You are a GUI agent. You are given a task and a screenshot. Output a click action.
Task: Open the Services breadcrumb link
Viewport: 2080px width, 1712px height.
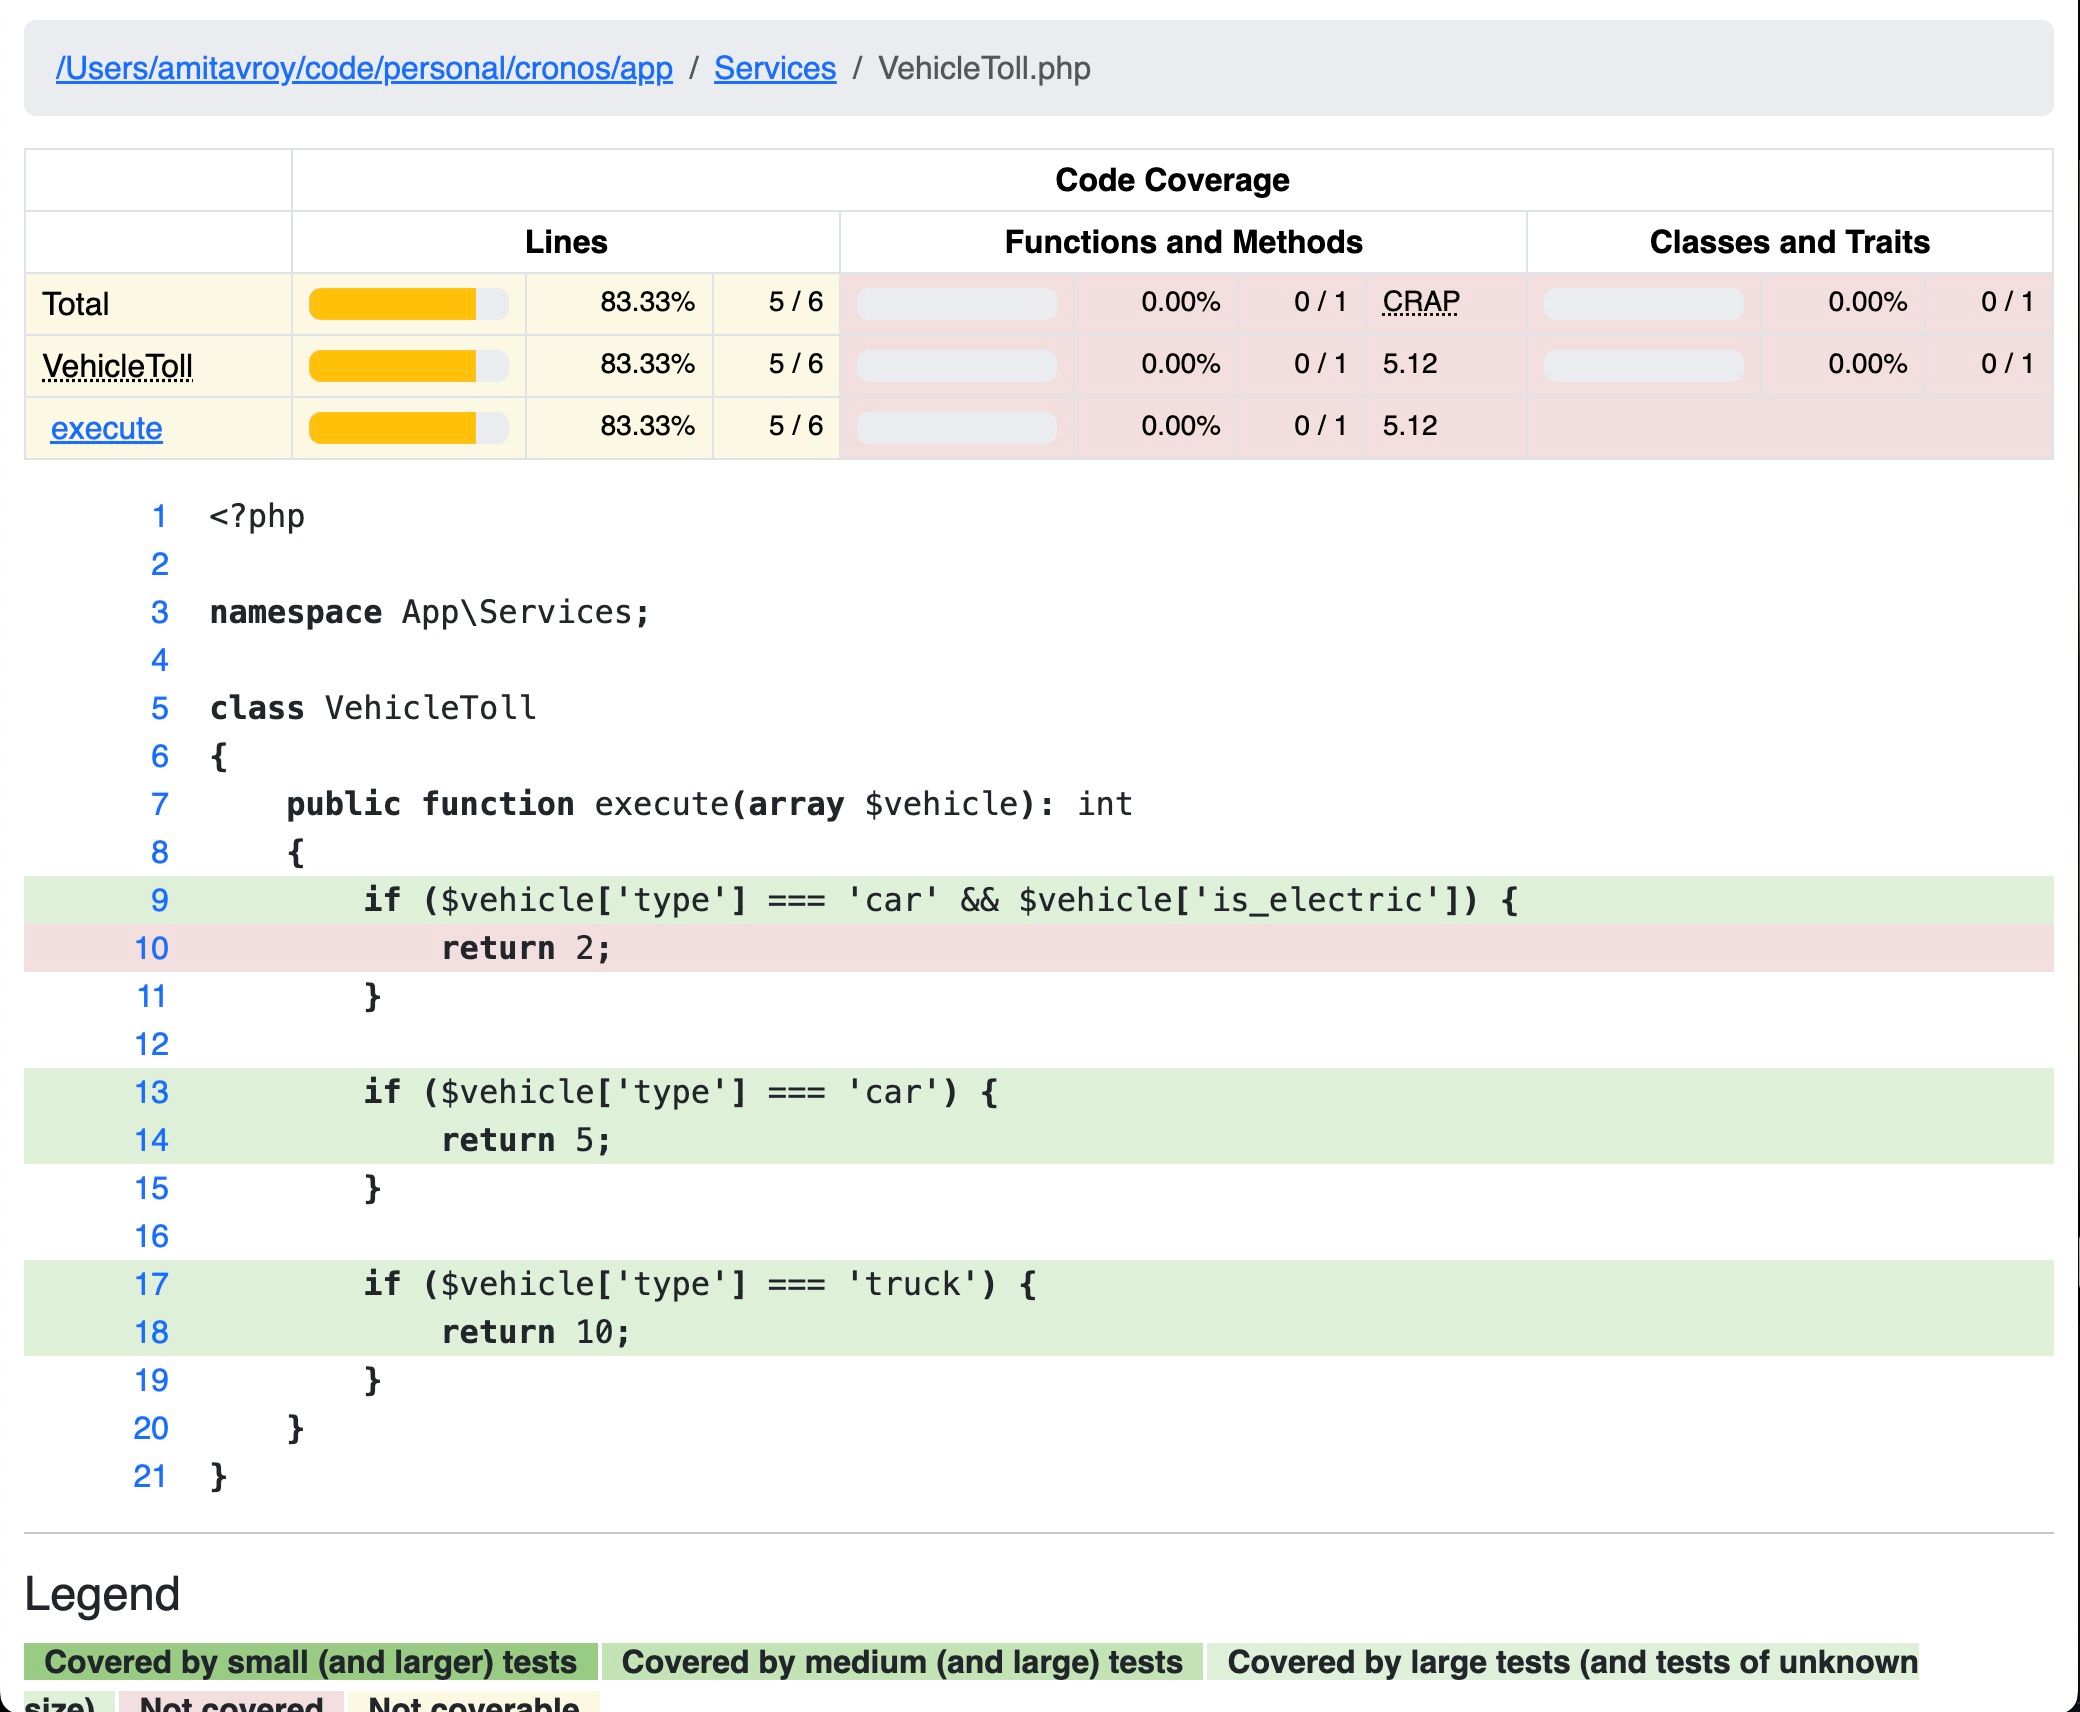775,68
